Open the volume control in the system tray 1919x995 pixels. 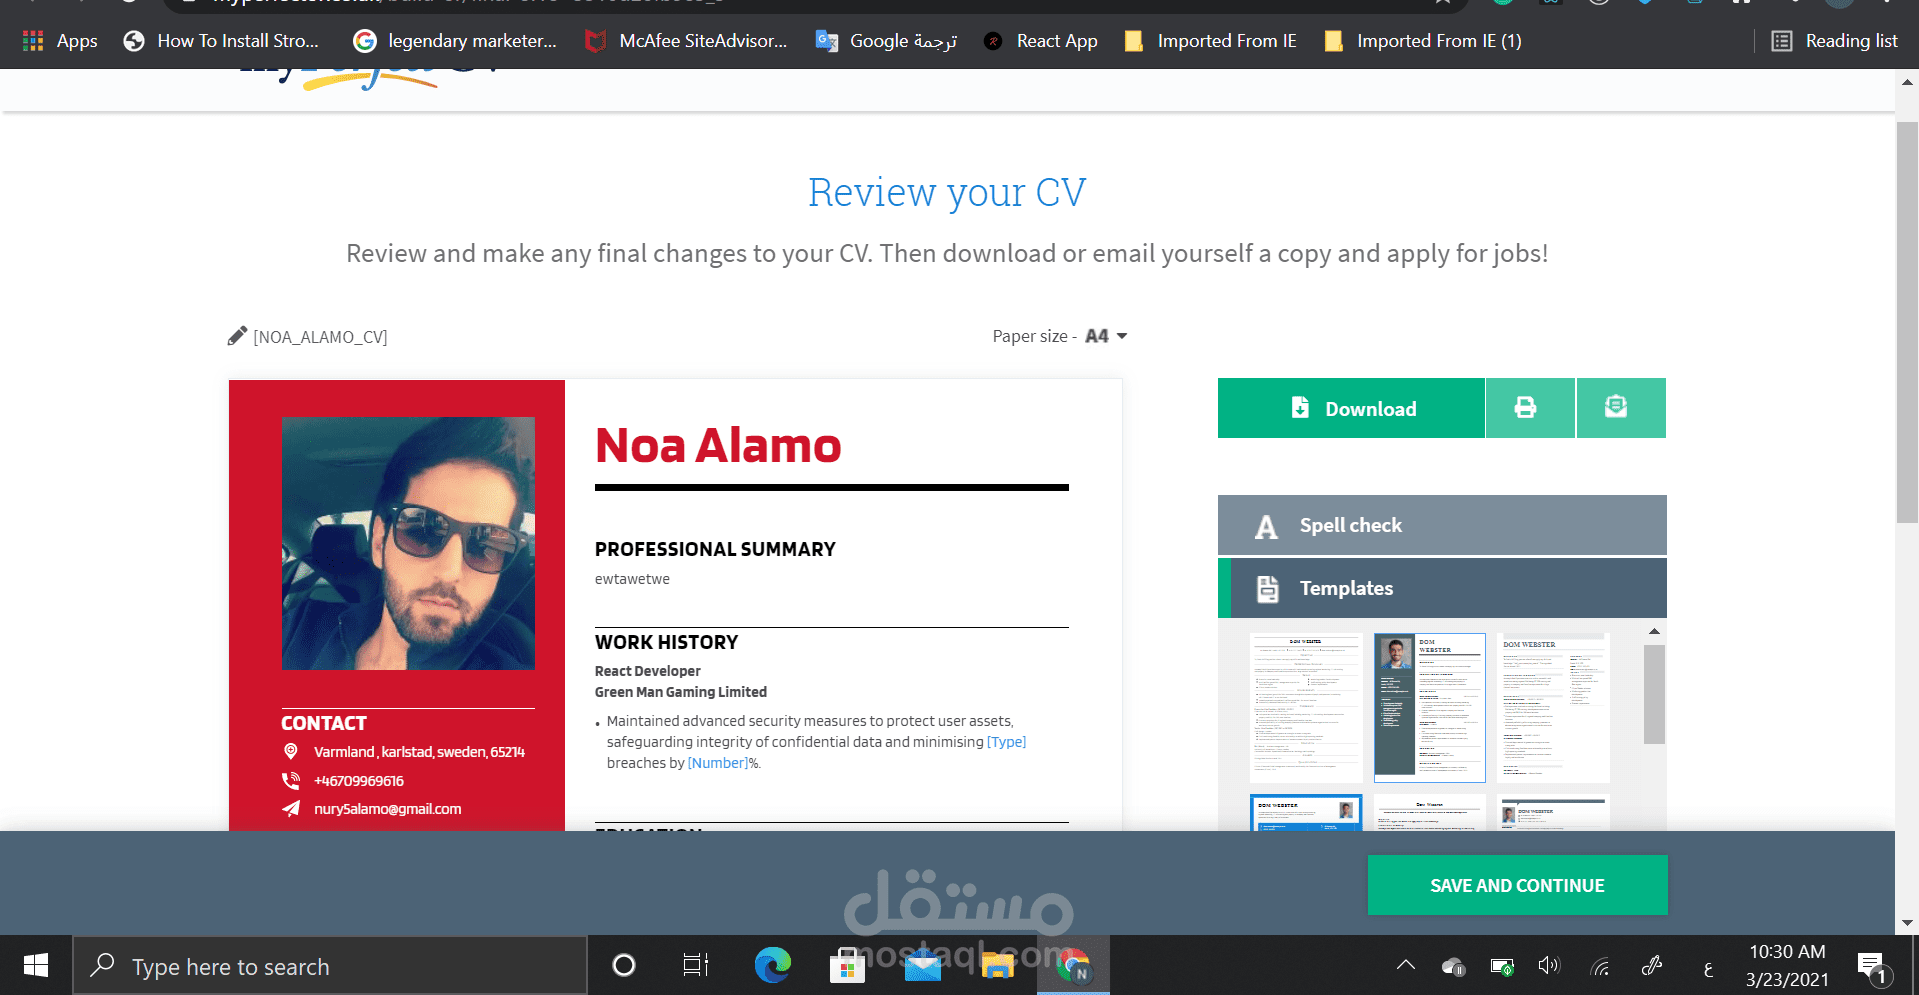pos(1549,966)
